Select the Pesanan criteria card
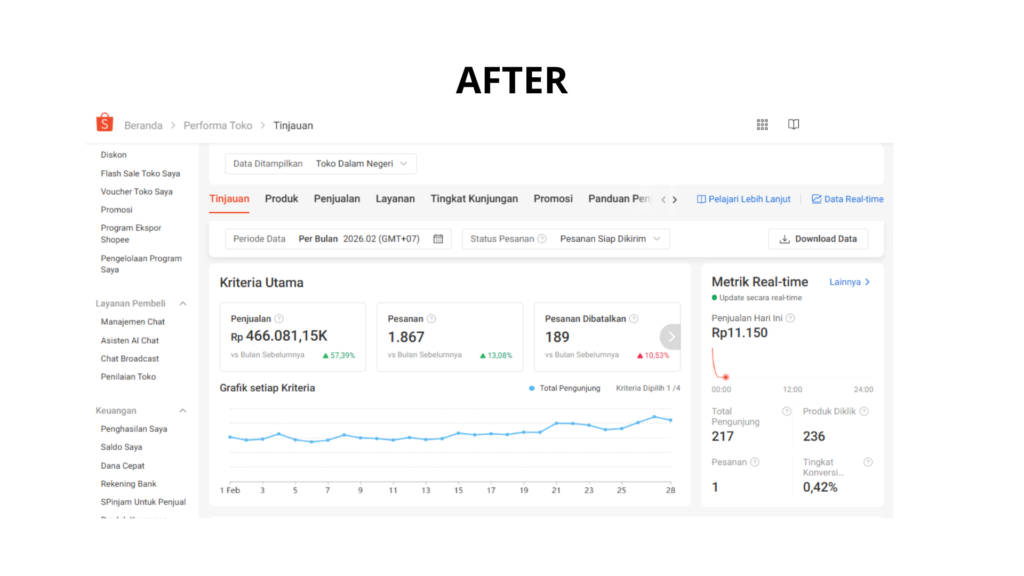Screen dimensions: 1024x576 coord(449,337)
